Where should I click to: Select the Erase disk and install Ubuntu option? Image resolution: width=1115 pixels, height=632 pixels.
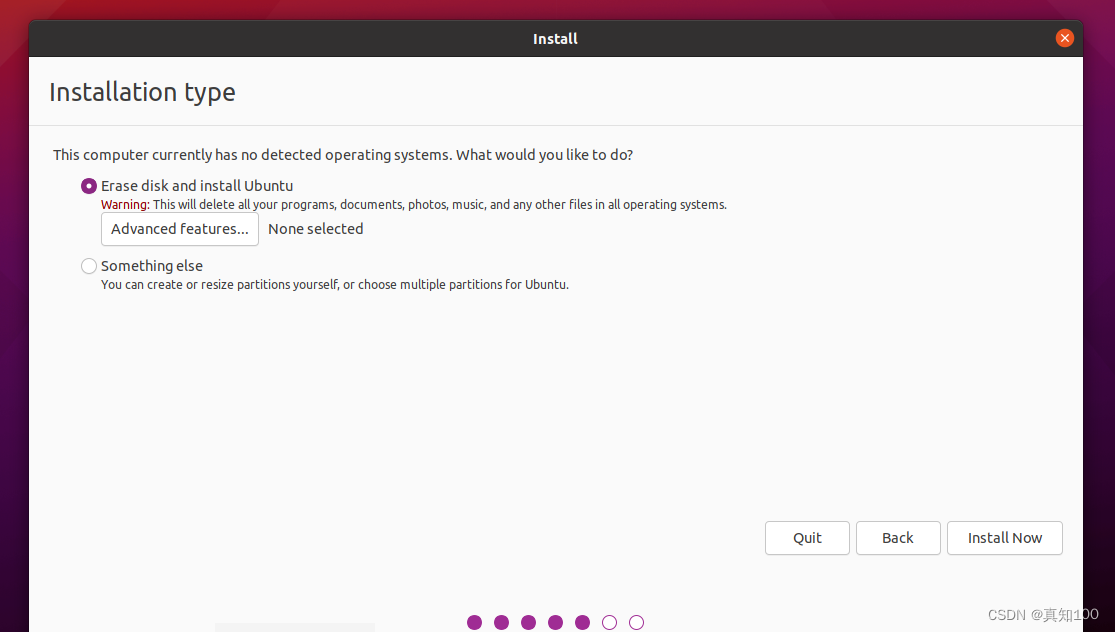(88, 186)
